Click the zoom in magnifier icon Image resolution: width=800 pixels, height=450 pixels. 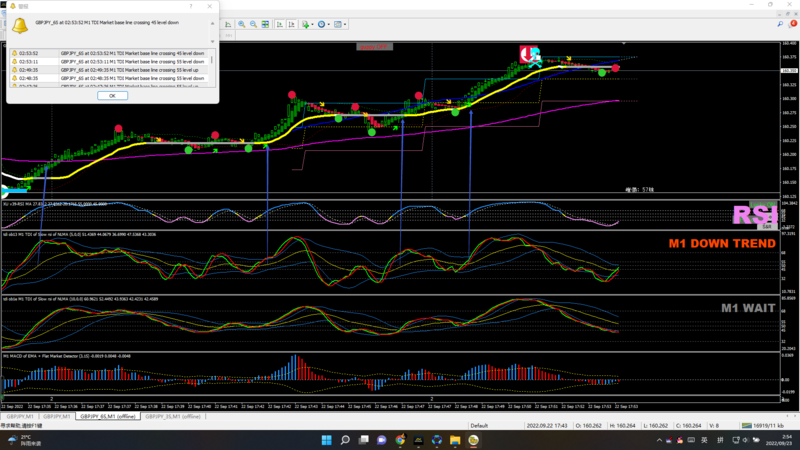tap(241, 24)
